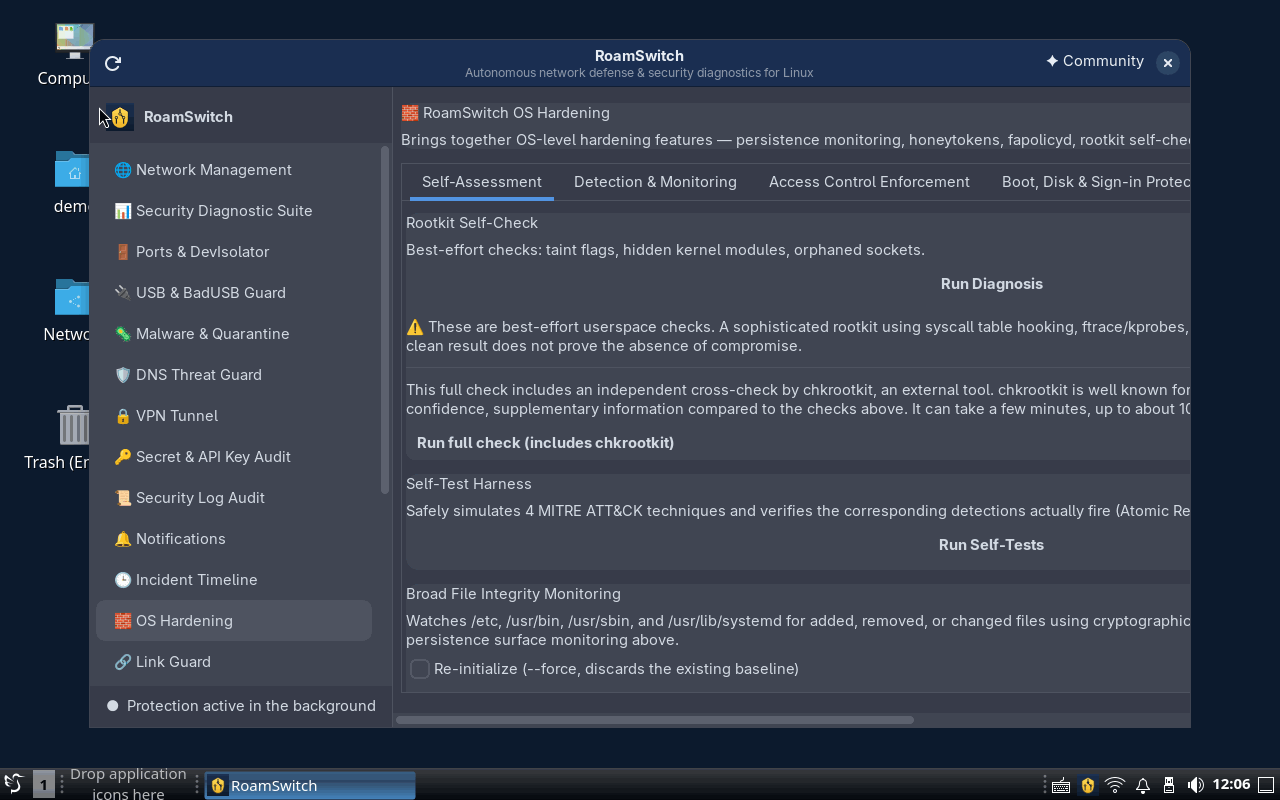Image resolution: width=1280 pixels, height=800 pixels.
Task: Click 'Broad File Integrity Monitoring' heading
Action: [x=513, y=594]
